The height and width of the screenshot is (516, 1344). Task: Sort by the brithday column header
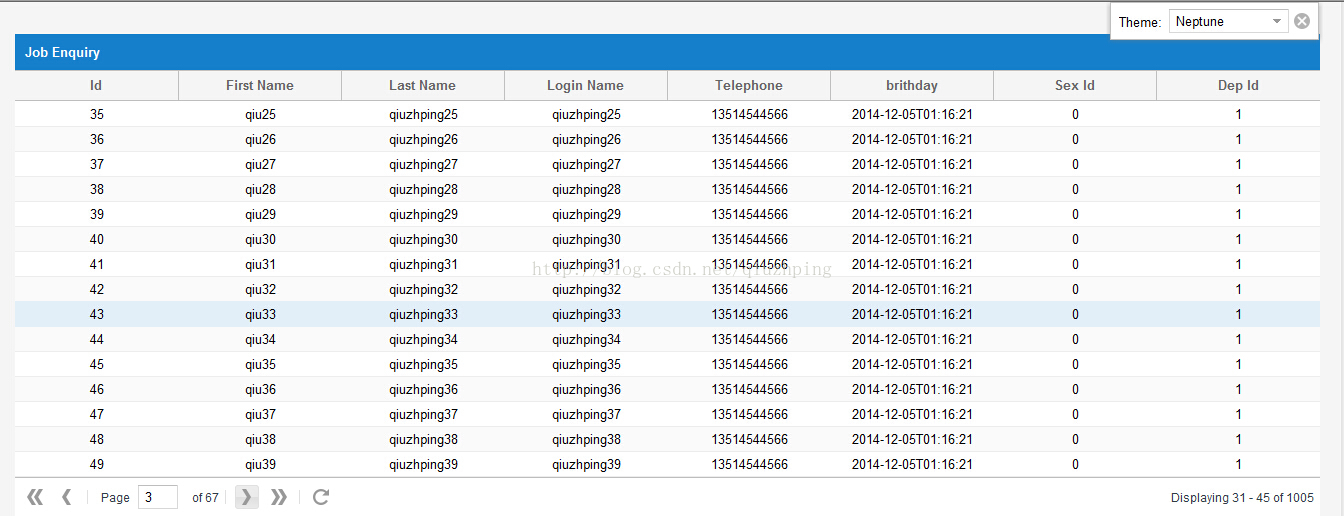[x=912, y=85]
